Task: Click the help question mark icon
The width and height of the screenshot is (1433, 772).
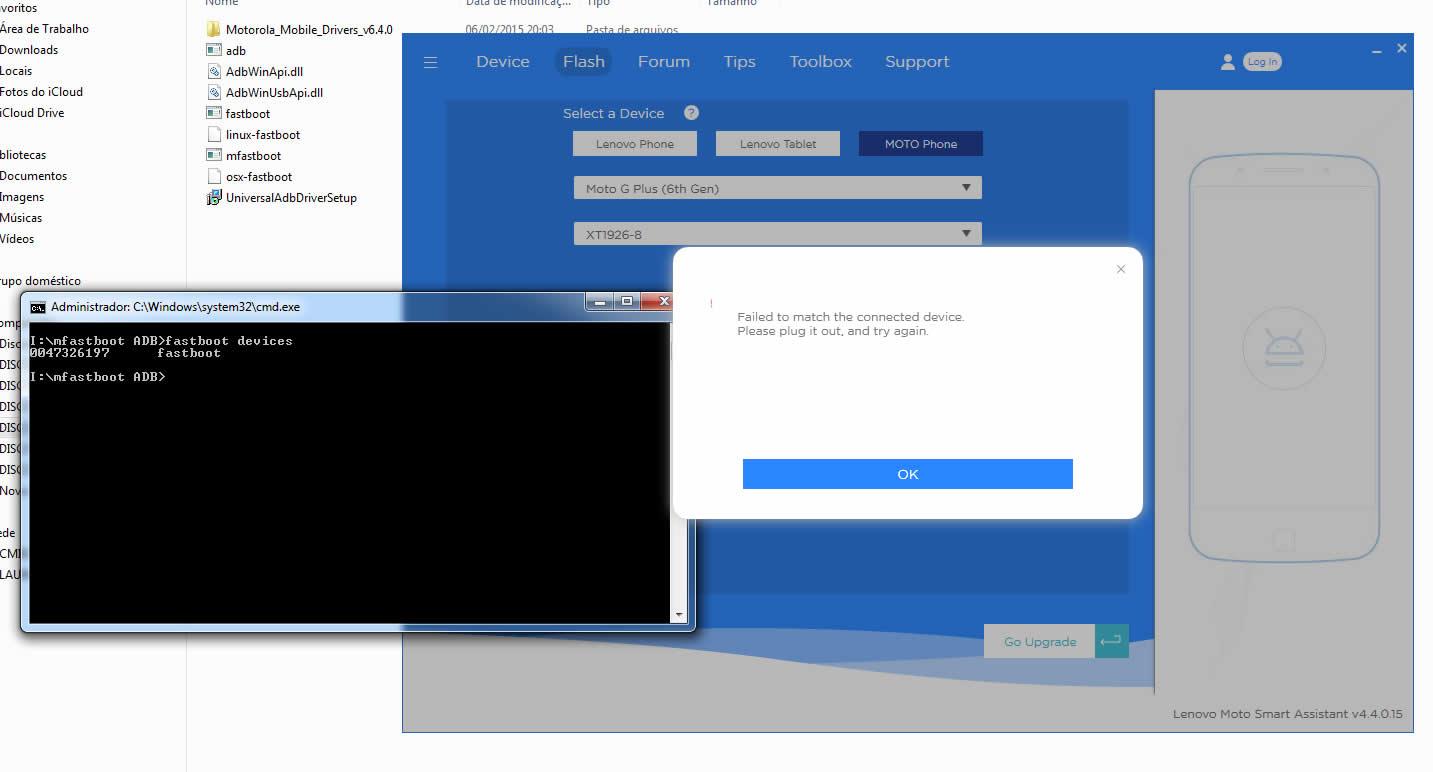Action: coord(691,113)
